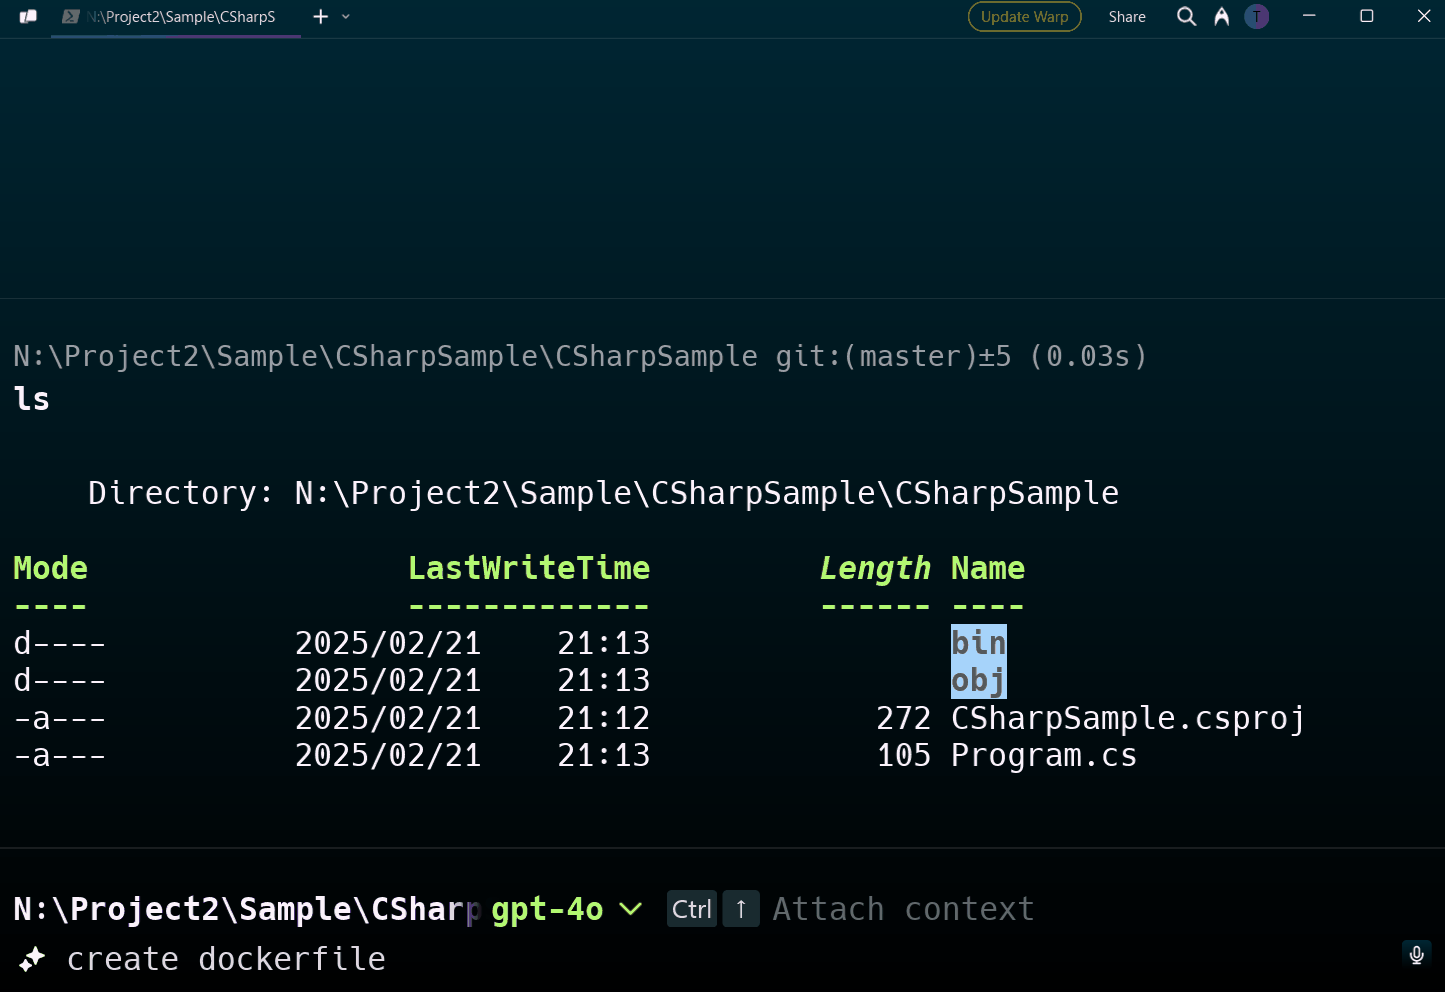The width and height of the screenshot is (1445, 992).
Task: Click the LastWriteTime column header
Action: [x=529, y=568]
